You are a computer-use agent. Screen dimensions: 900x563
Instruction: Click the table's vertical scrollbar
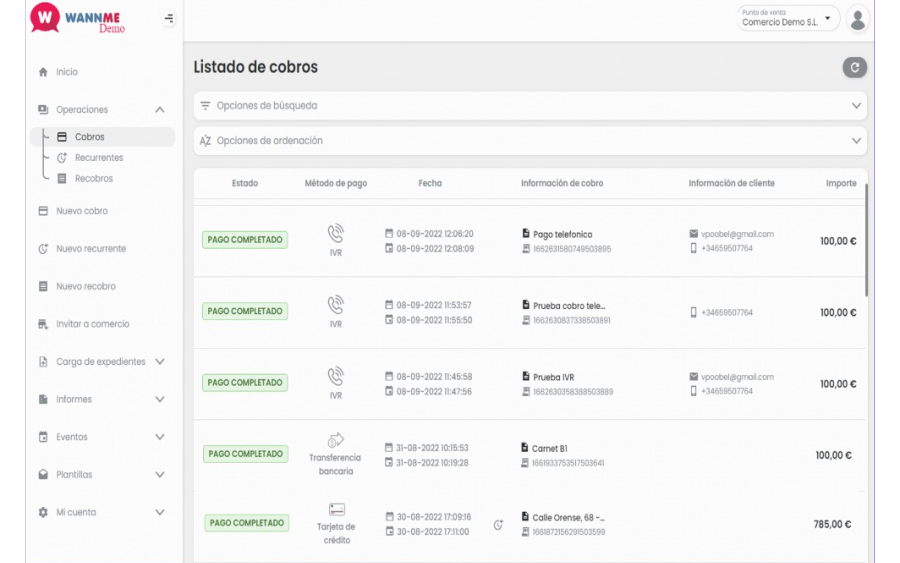866,240
